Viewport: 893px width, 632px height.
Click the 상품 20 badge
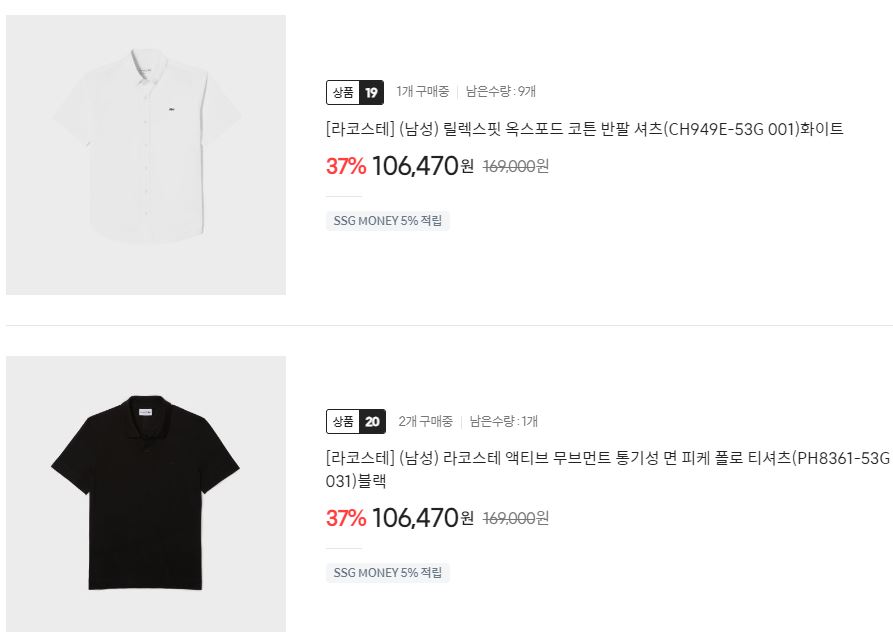[x=356, y=421]
